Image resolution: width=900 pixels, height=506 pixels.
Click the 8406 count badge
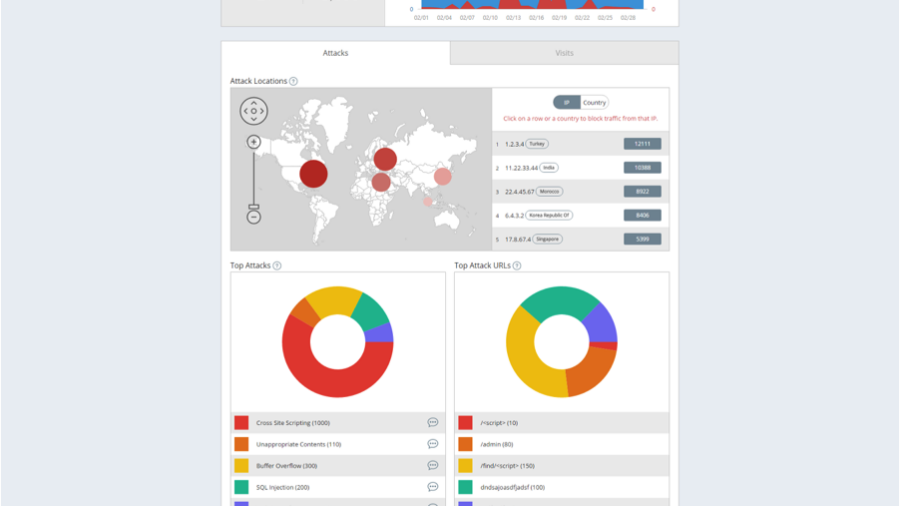pos(642,215)
